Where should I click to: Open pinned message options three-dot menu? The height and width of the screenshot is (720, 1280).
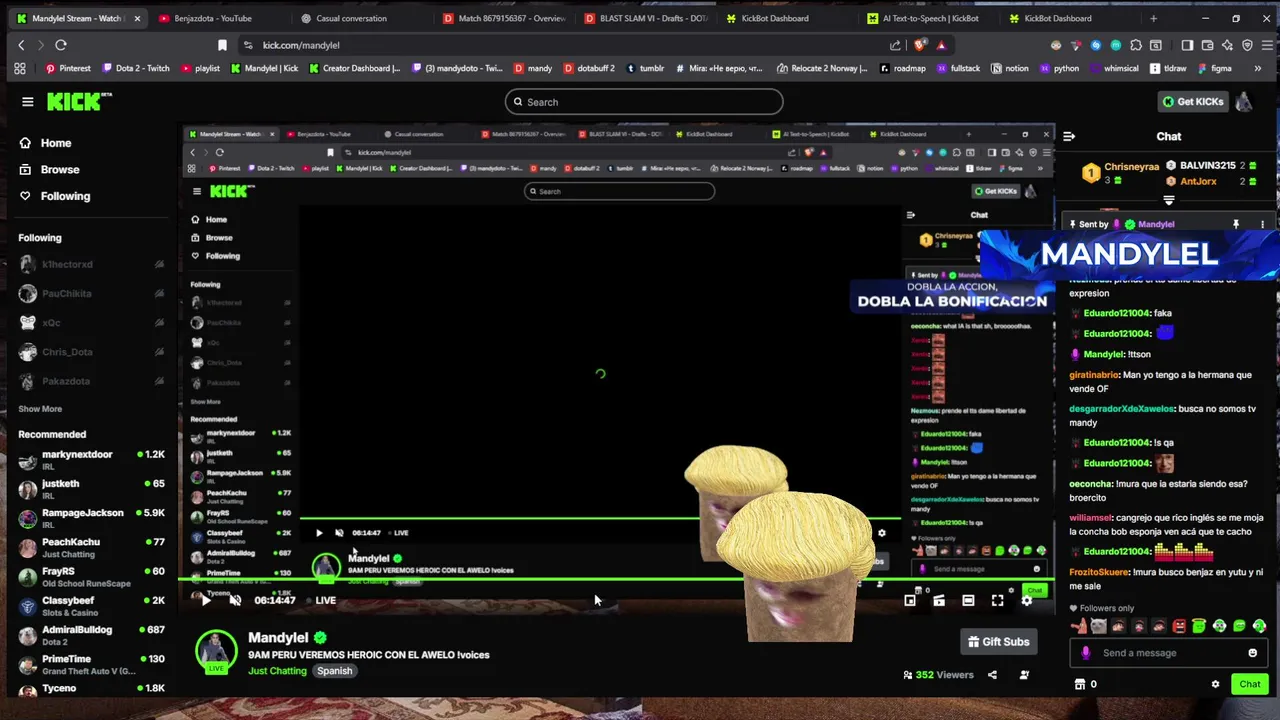click(x=1262, y=224)
